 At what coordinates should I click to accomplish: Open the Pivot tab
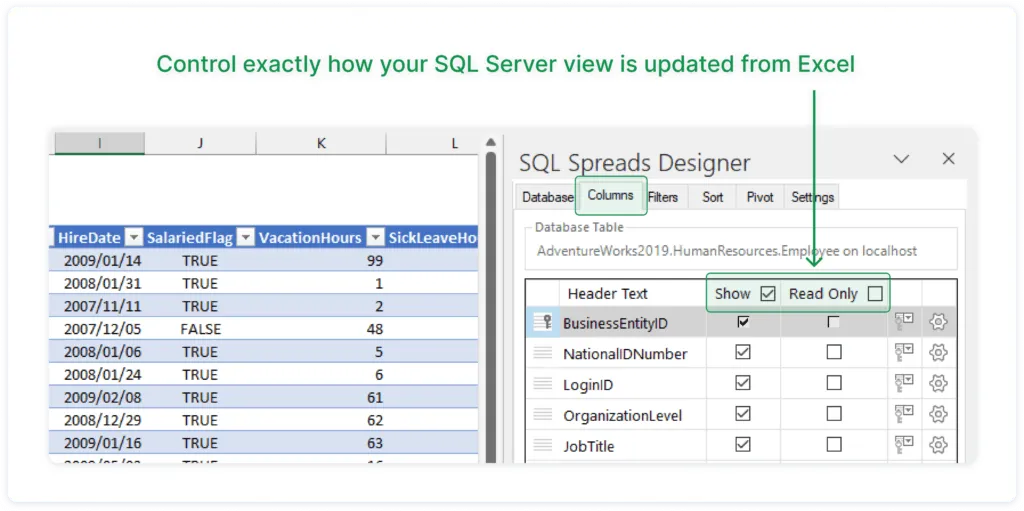[760, 197]
